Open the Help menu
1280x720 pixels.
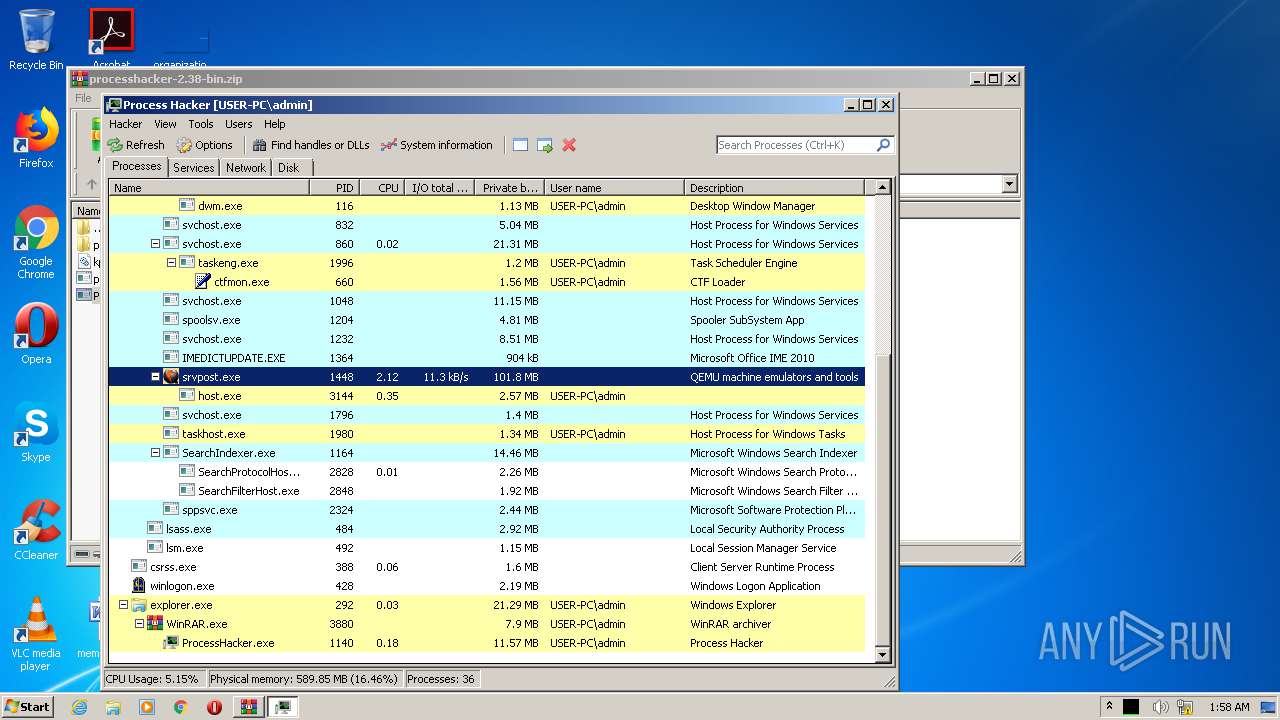coord(275,124)
